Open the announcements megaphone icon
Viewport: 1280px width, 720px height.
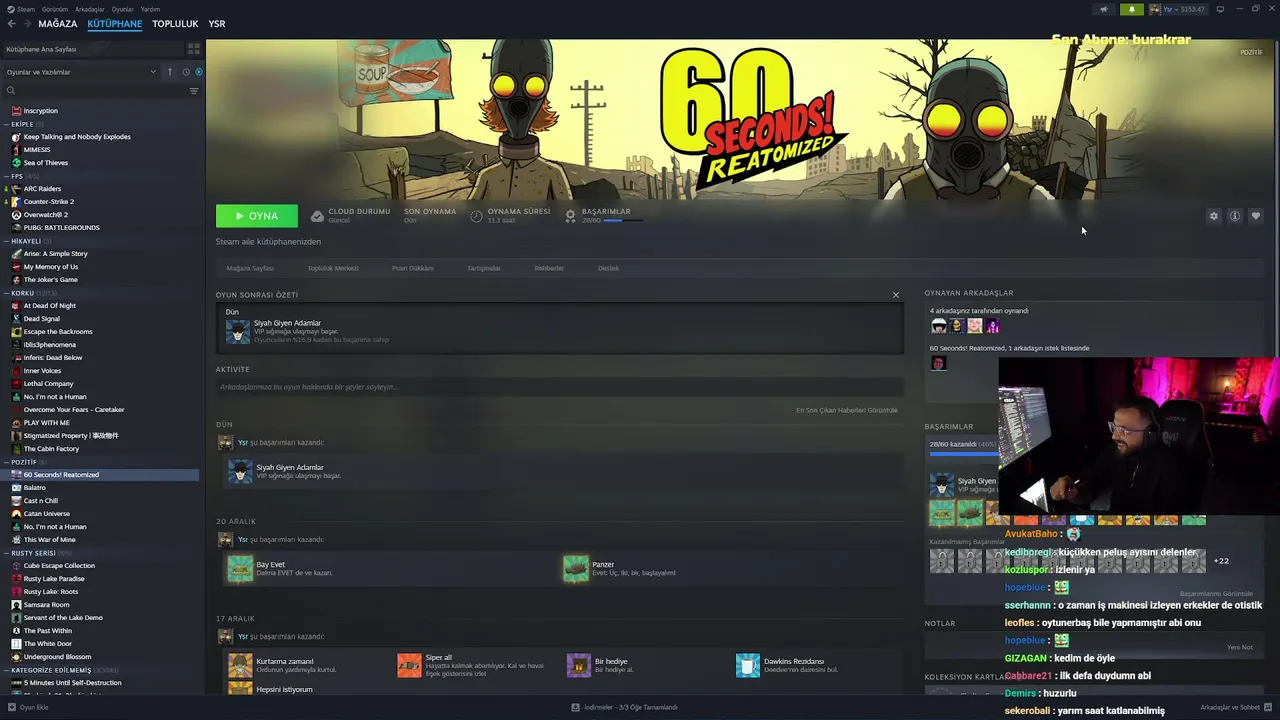click(x=1104, y=9)
